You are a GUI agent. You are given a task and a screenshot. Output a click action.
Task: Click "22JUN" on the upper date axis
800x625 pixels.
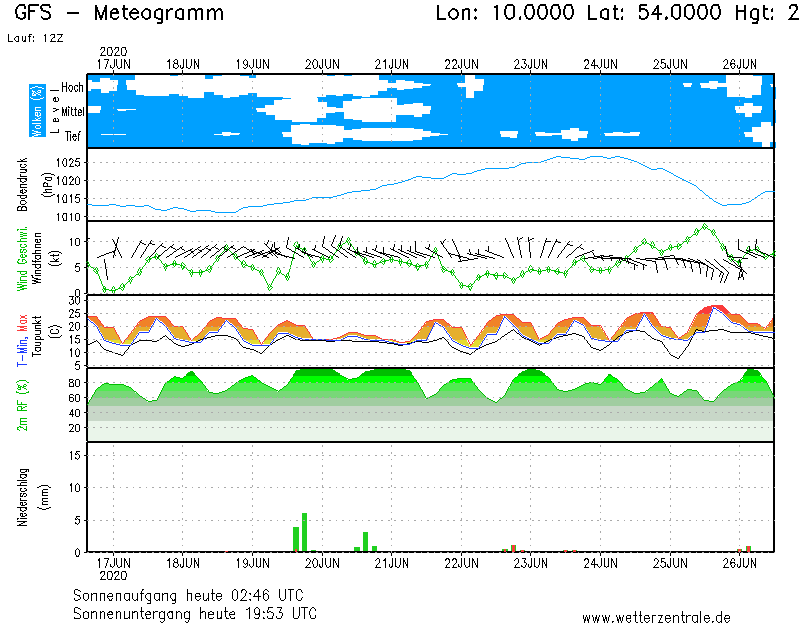(461, 65)
